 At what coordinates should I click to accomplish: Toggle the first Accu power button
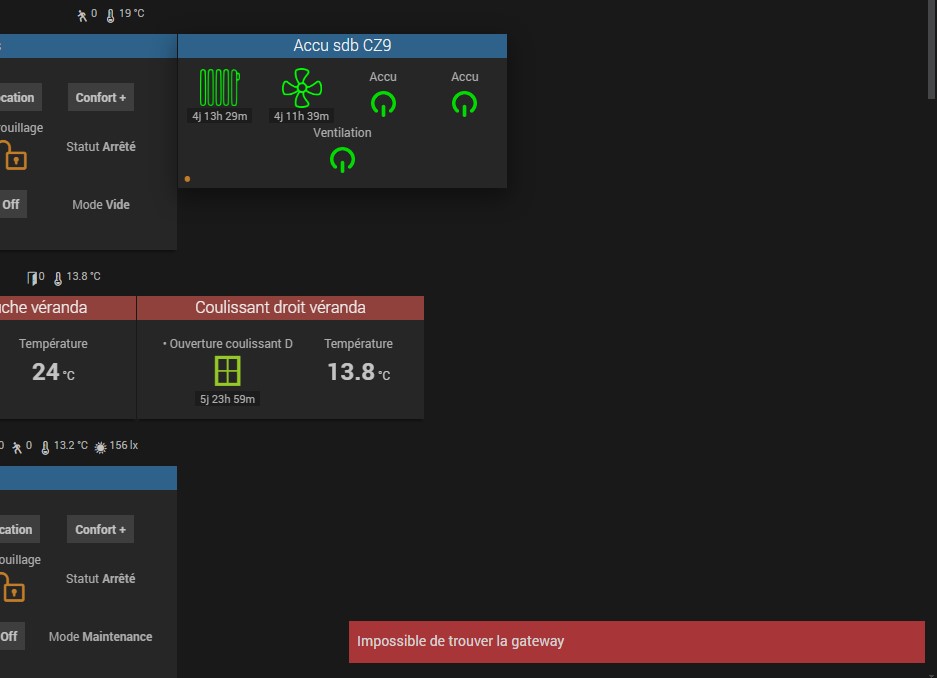click(383, 104)
